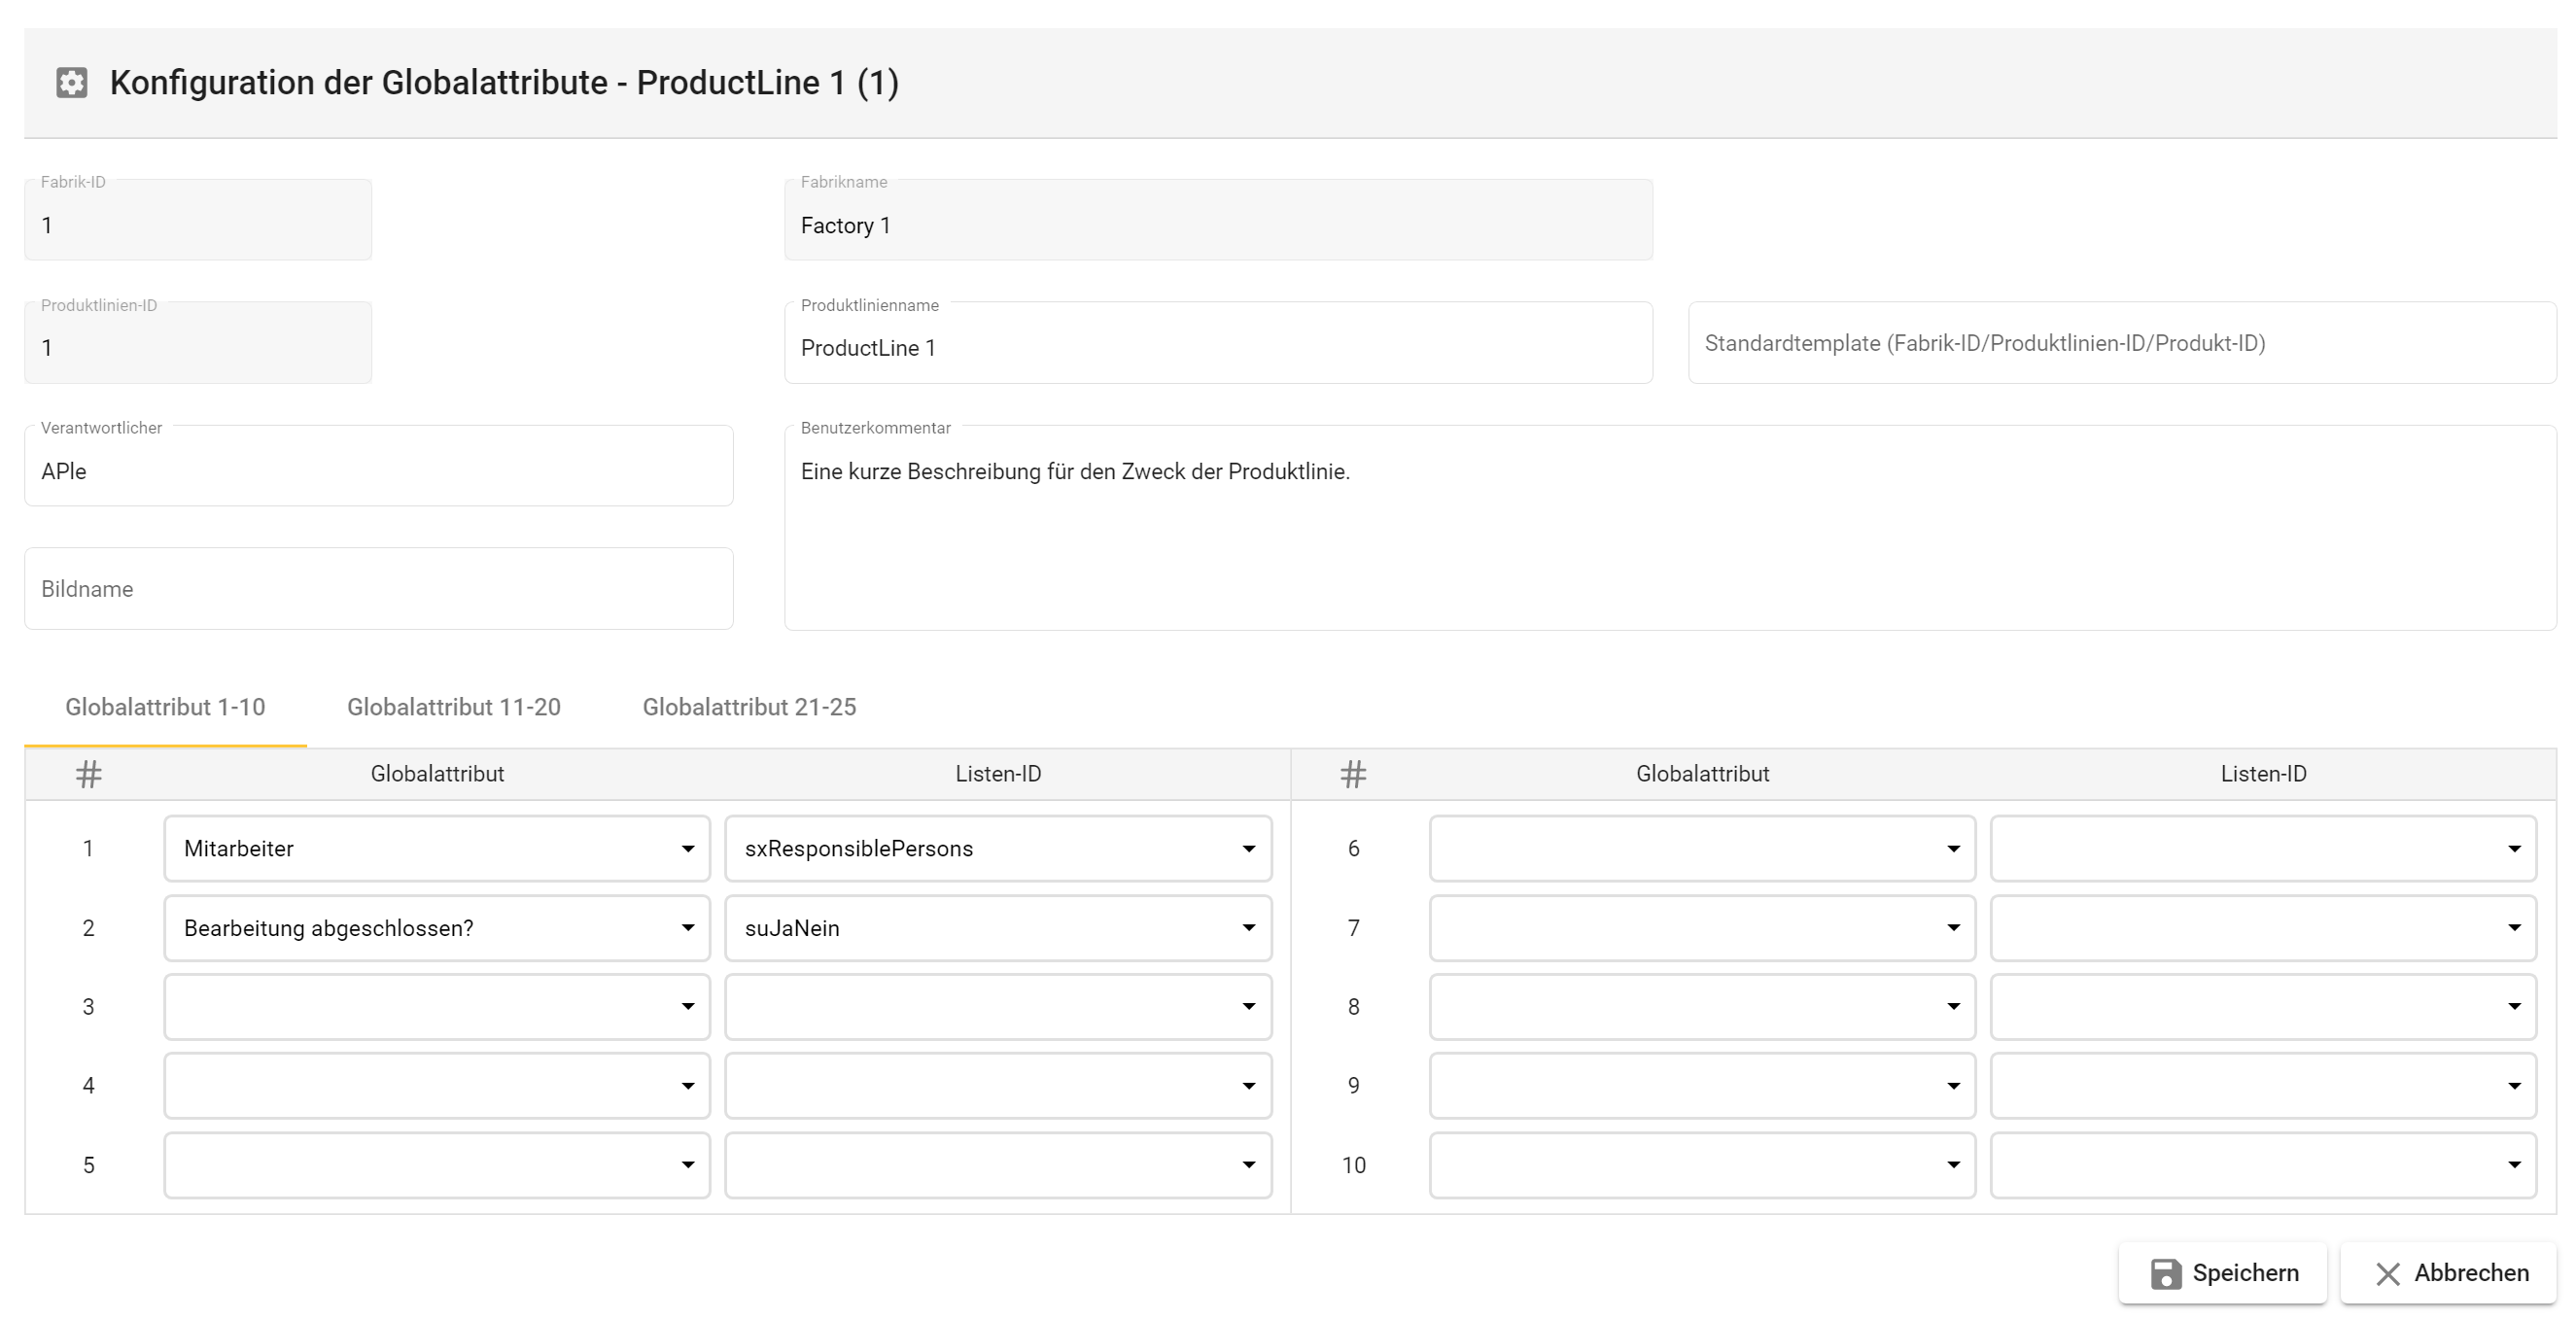Click the right table's # header
2576x1319 pixels.
[x=1353, y=774]
